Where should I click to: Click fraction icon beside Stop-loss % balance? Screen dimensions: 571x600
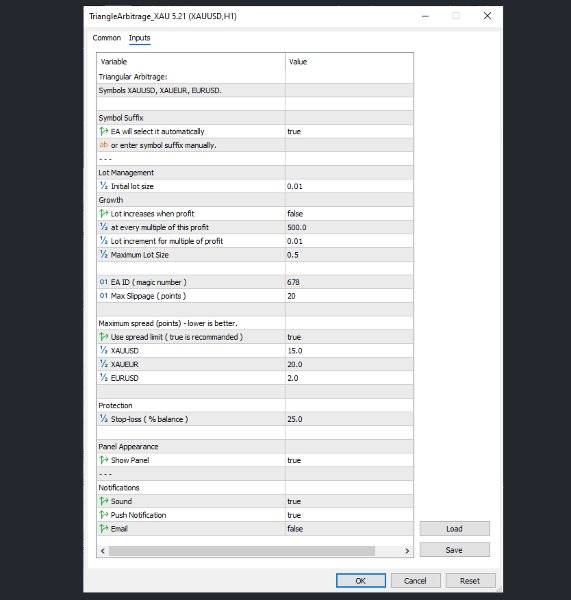point(104,419)
